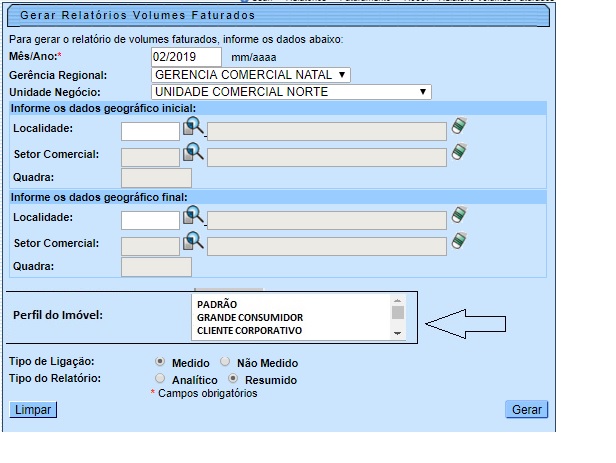
Task: Open Gerência Regional dropdown
Action: tap(251, 75)
